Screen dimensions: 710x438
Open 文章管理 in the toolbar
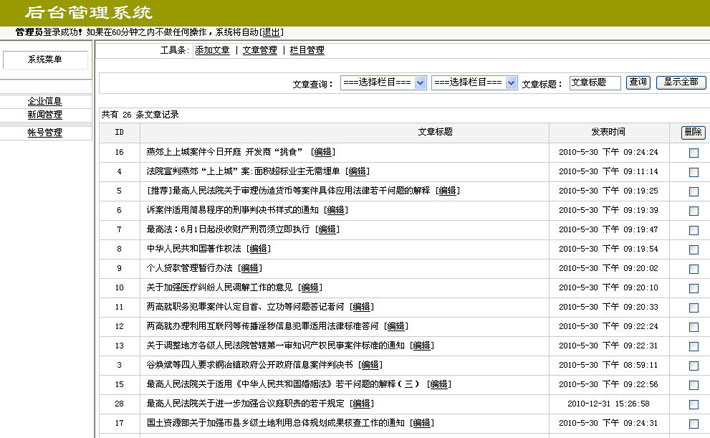(260, 50)
